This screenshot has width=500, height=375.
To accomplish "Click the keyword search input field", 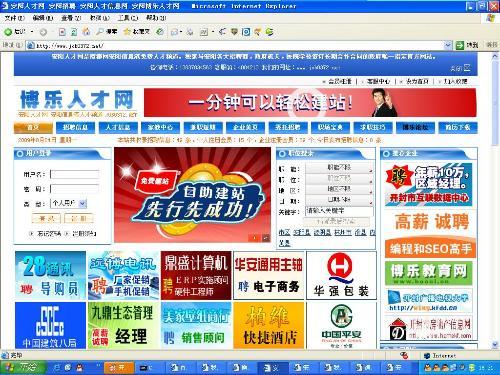I will pos(339,211).
